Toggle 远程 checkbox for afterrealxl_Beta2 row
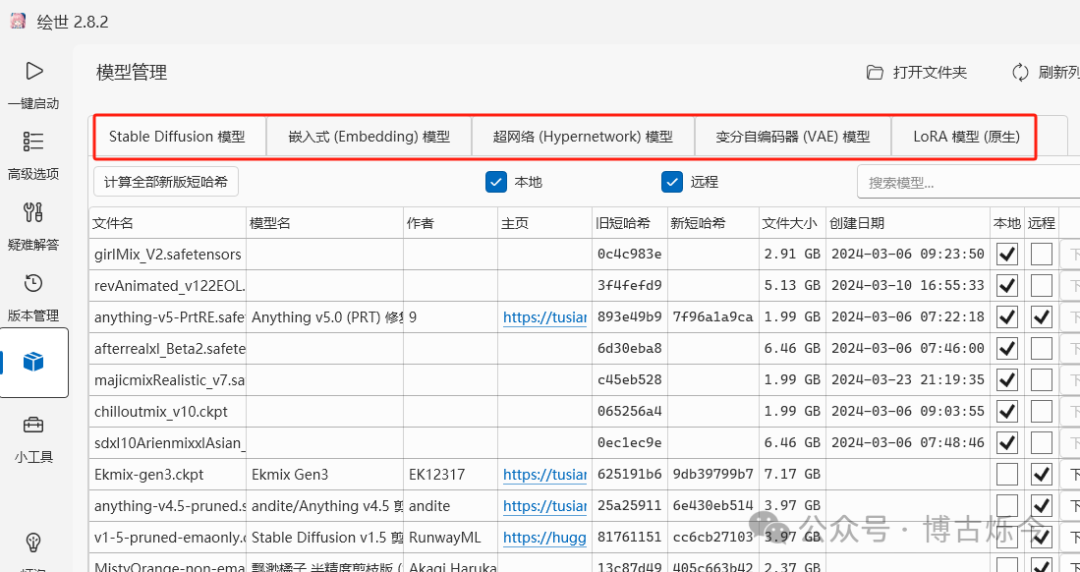Image resolution: width=1080 pixels, height=572 pixels. point(1041,349)
